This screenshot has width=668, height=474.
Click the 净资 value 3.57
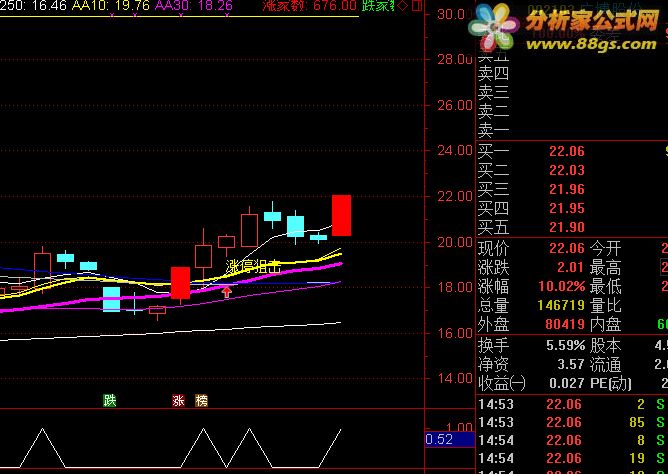click(x=570, y=365)
